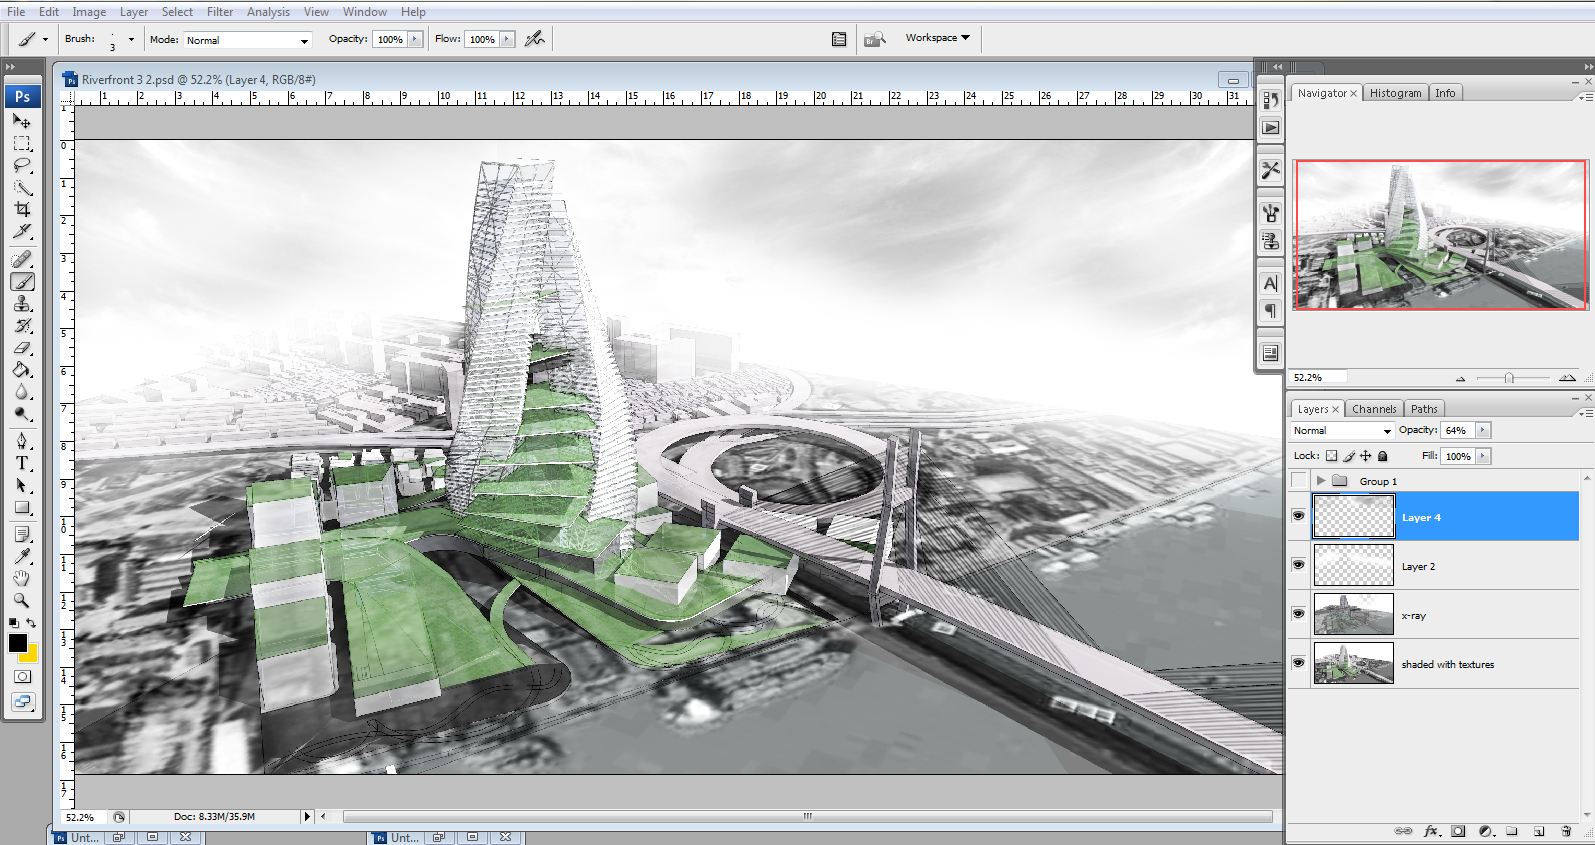This screenshot has height=845, width=1595.
Task: Toggle lock transparent pixels
Action: tap(1331, 456)
